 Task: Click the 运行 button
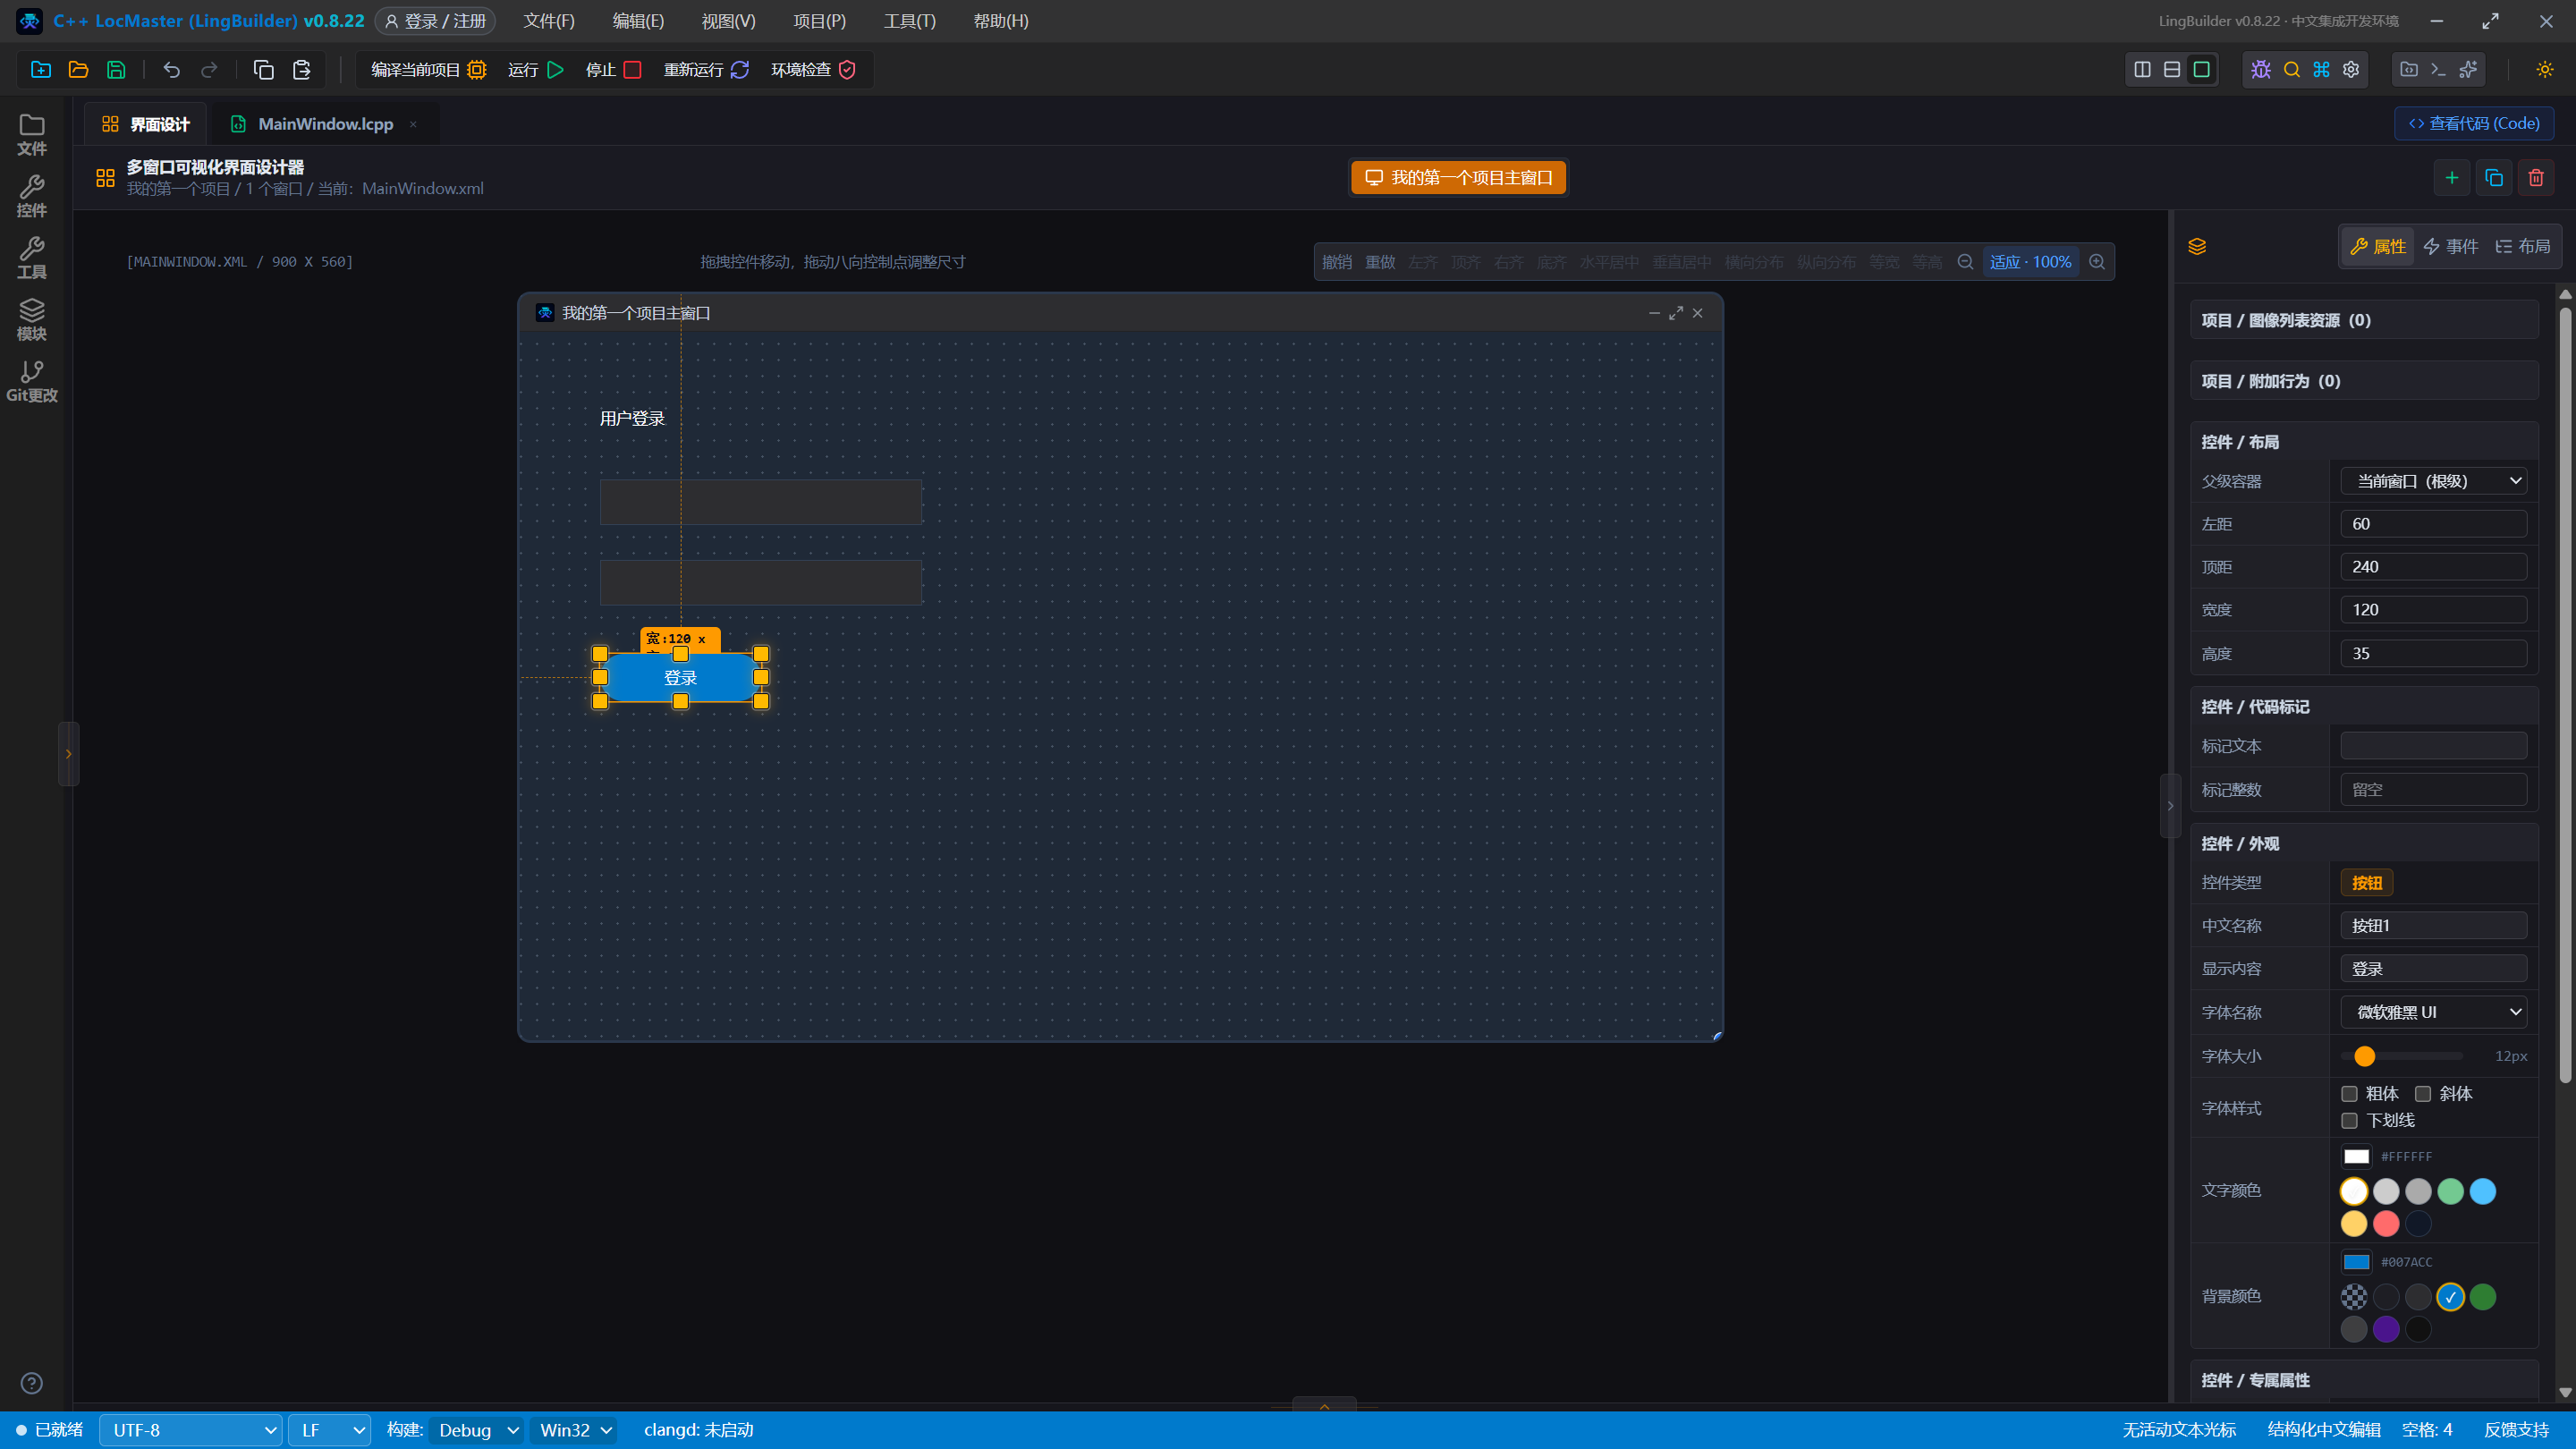pyautogui.click(x=536, y=69)
